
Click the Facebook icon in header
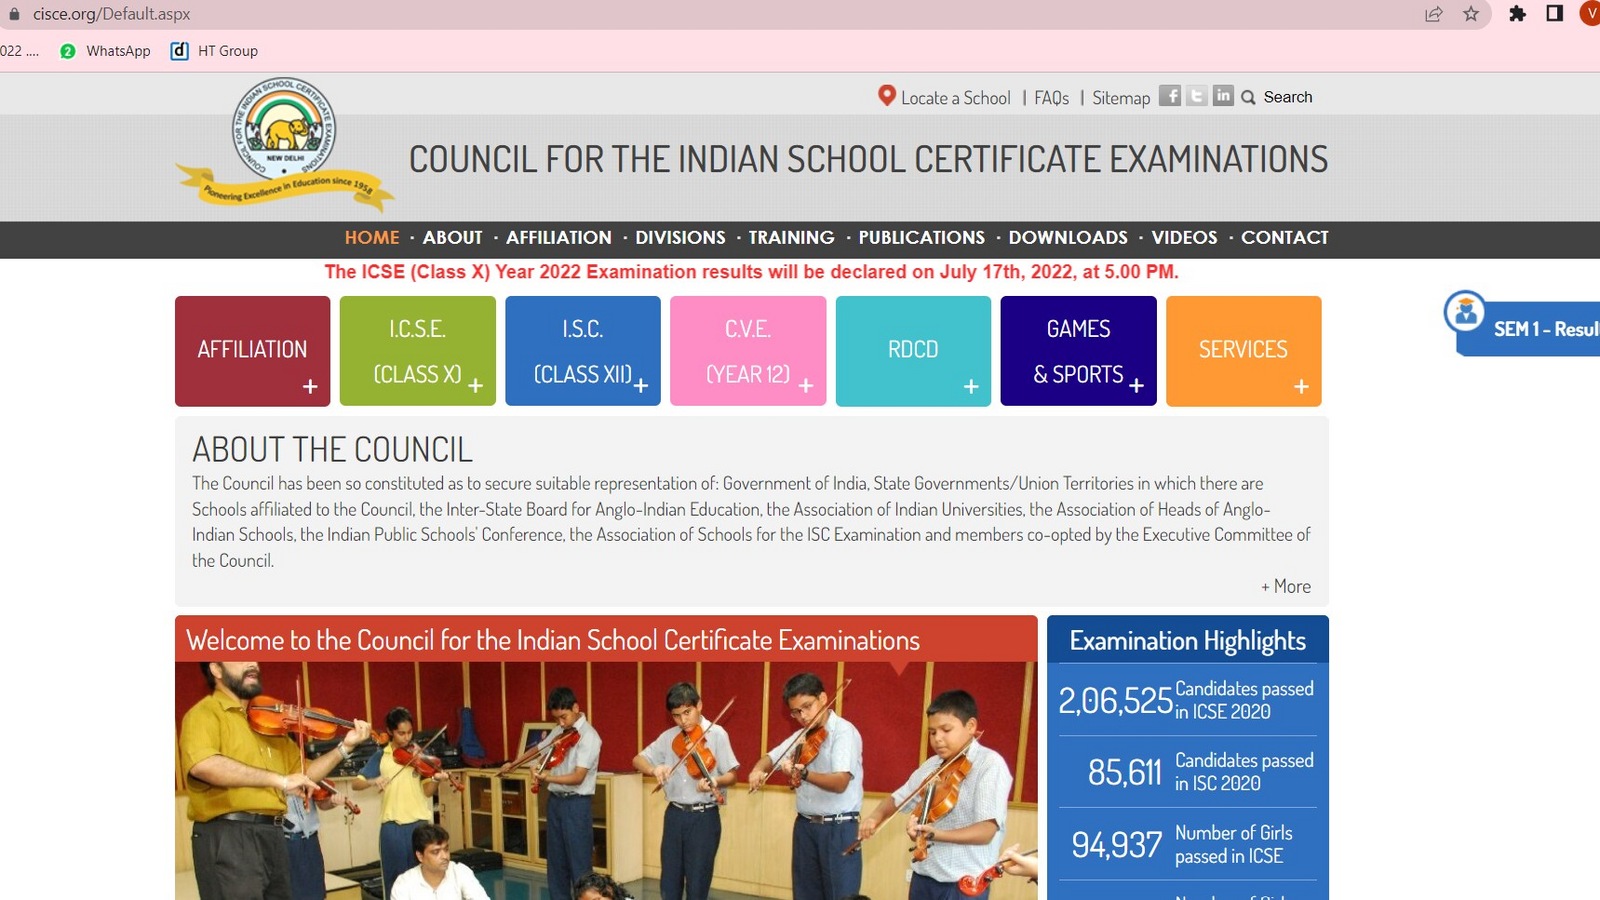click(x=1170, y=96)
